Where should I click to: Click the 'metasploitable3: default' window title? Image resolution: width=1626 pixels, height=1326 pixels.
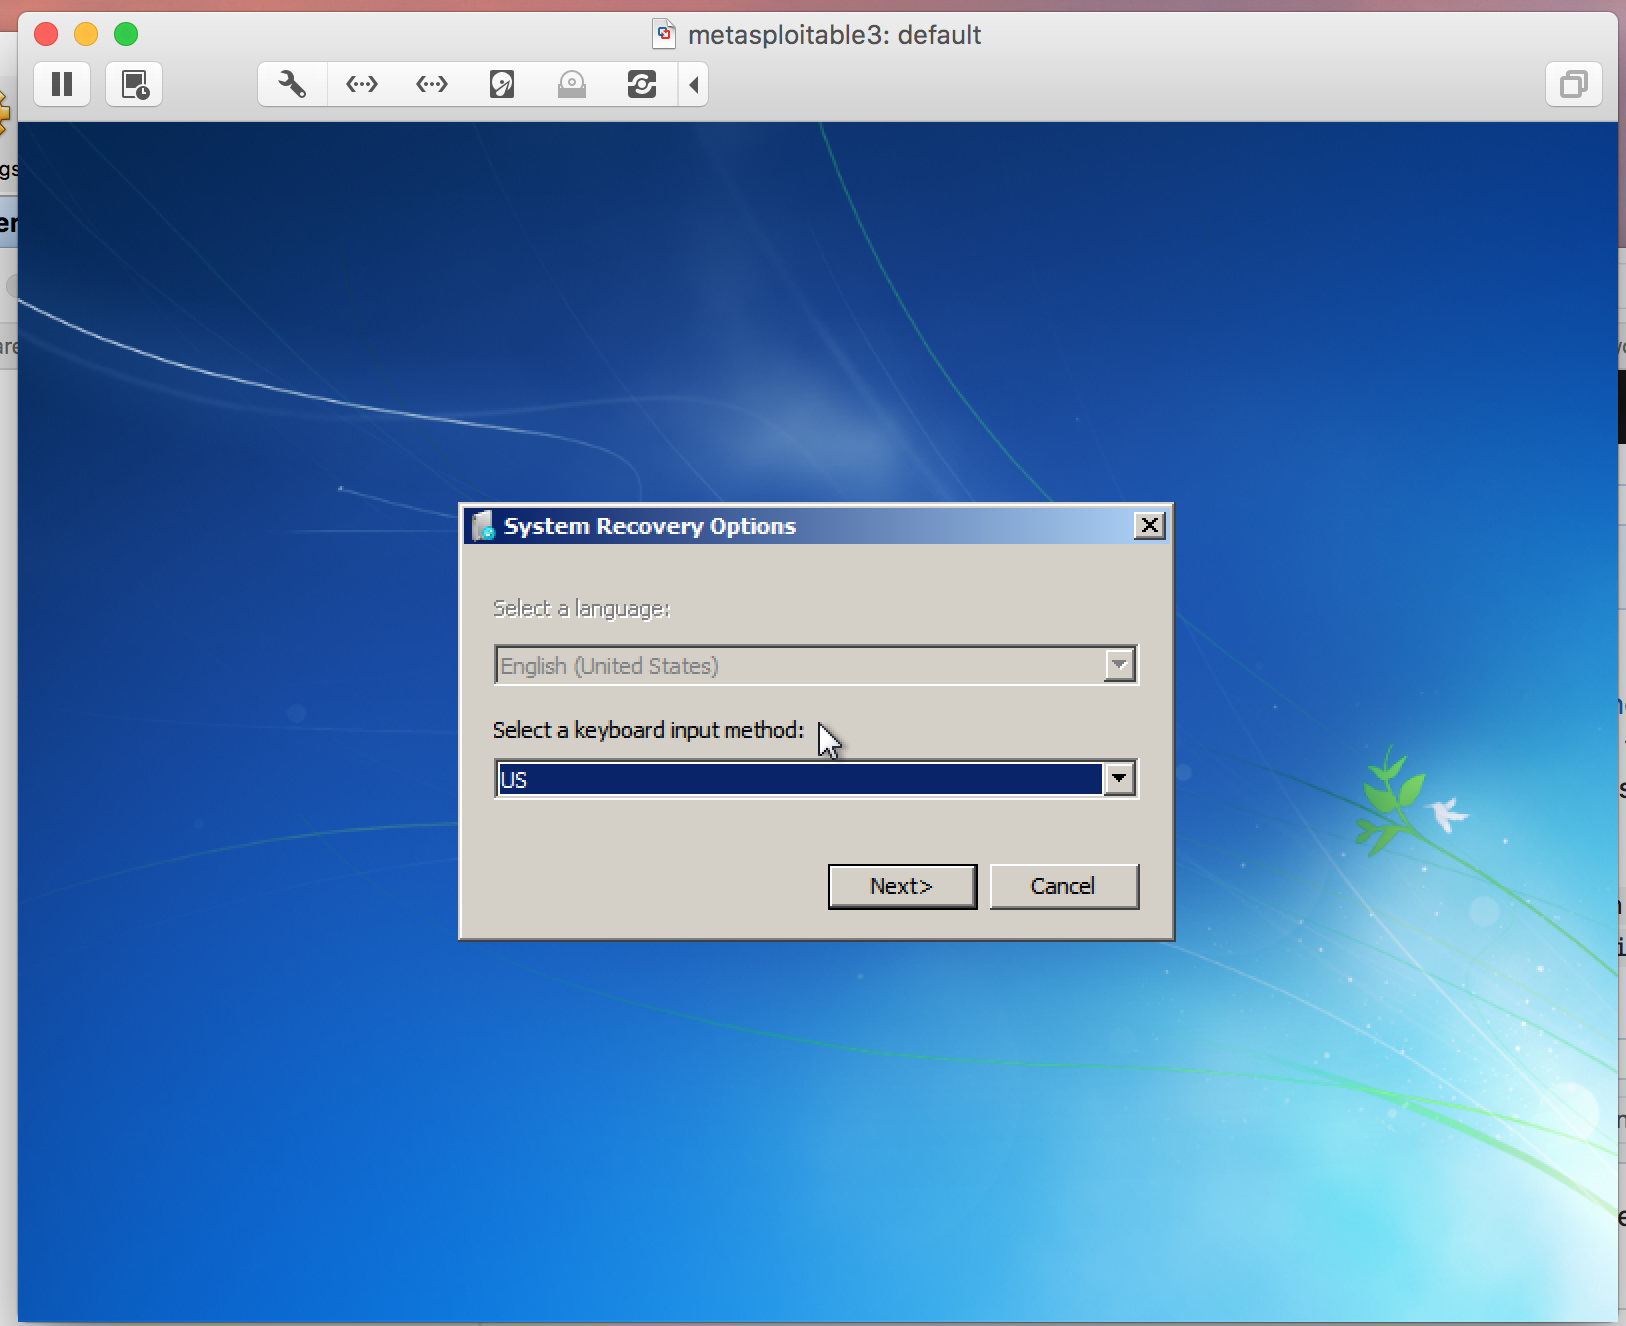pyautogui.click(x=834, y=35)
